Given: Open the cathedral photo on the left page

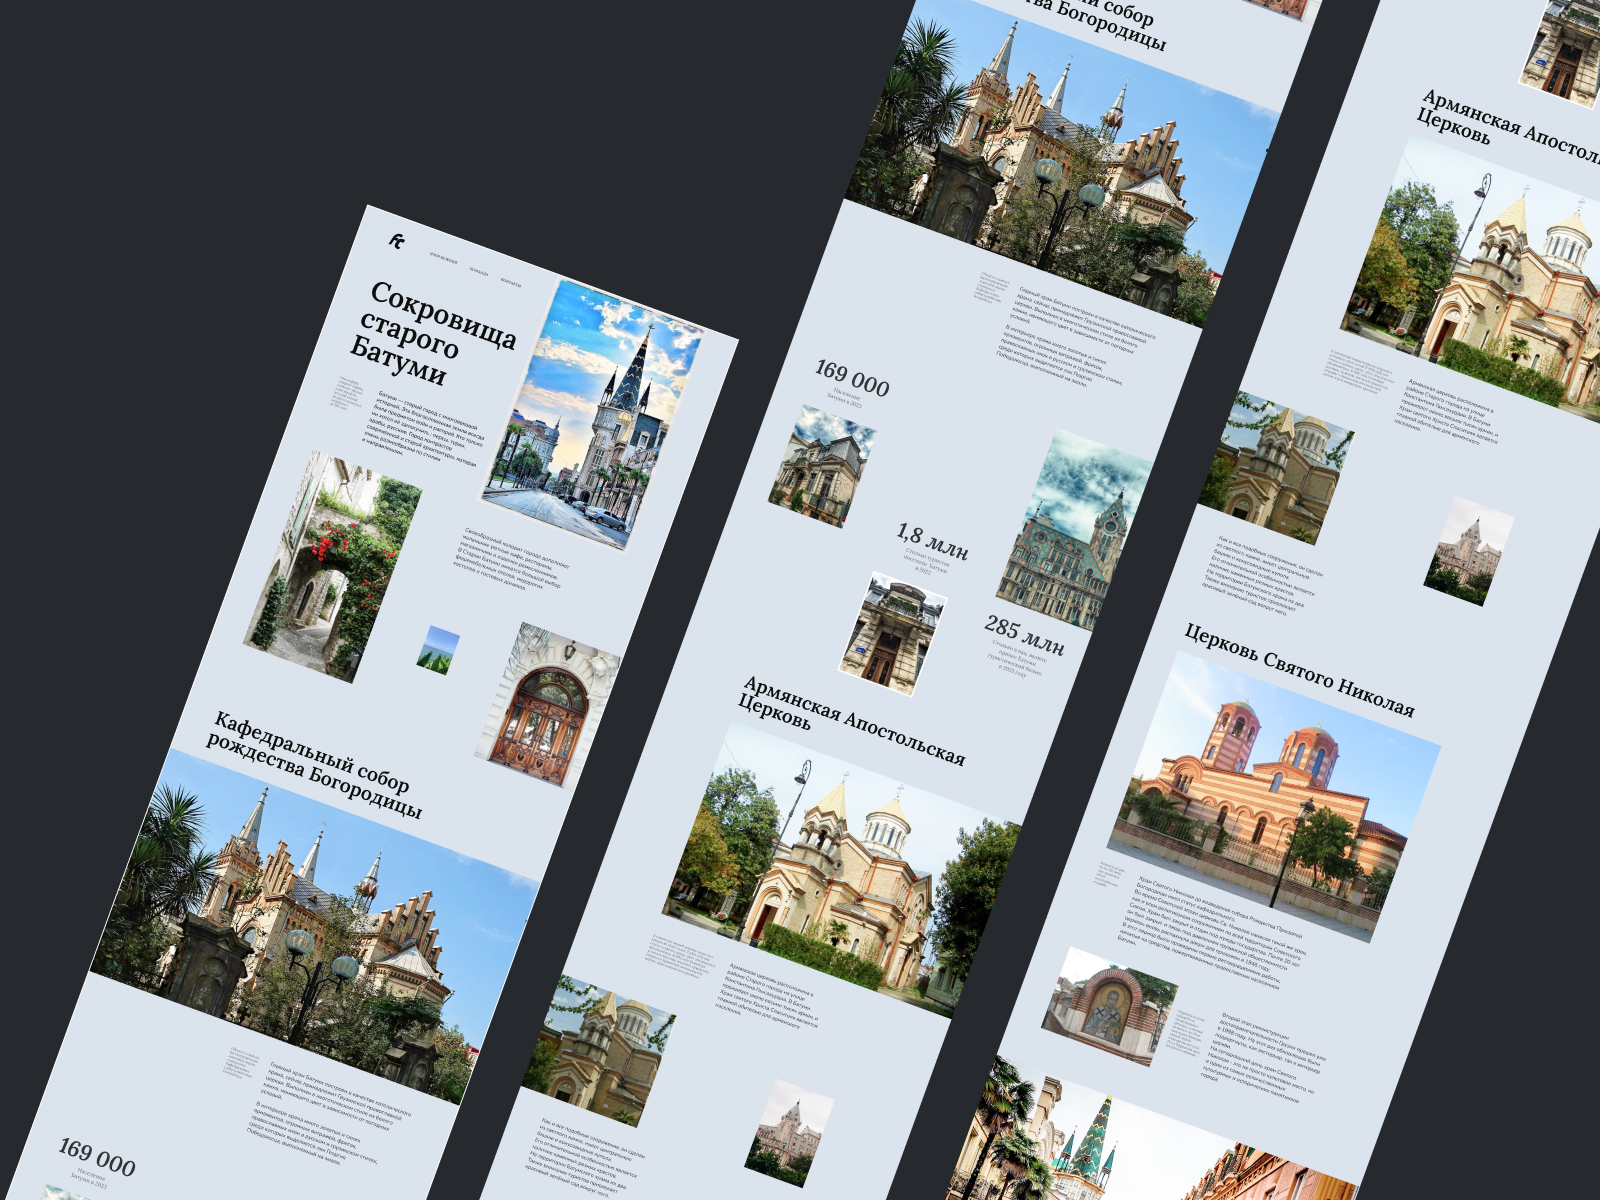Looking at the screenshot, I should point(315,927).
